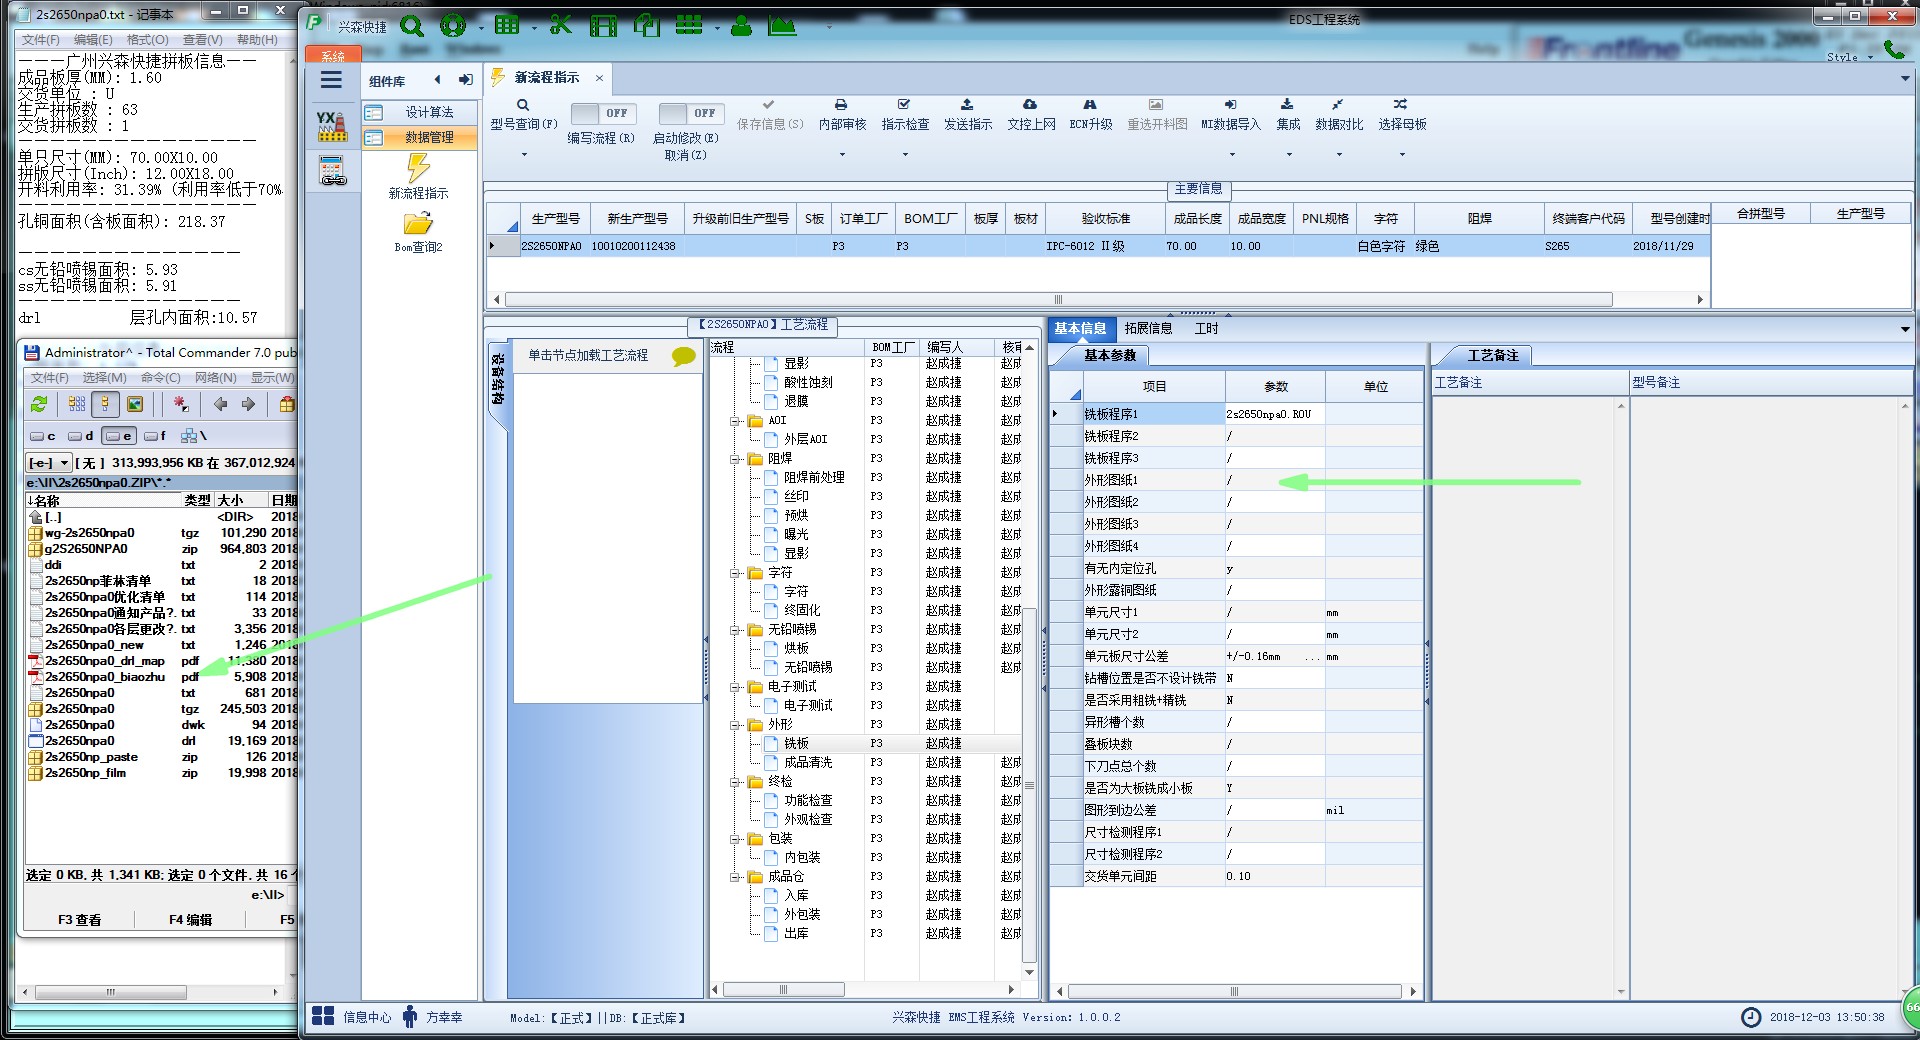
Task: Click the MI数据导入 import icon
Action: point(1231,104)
